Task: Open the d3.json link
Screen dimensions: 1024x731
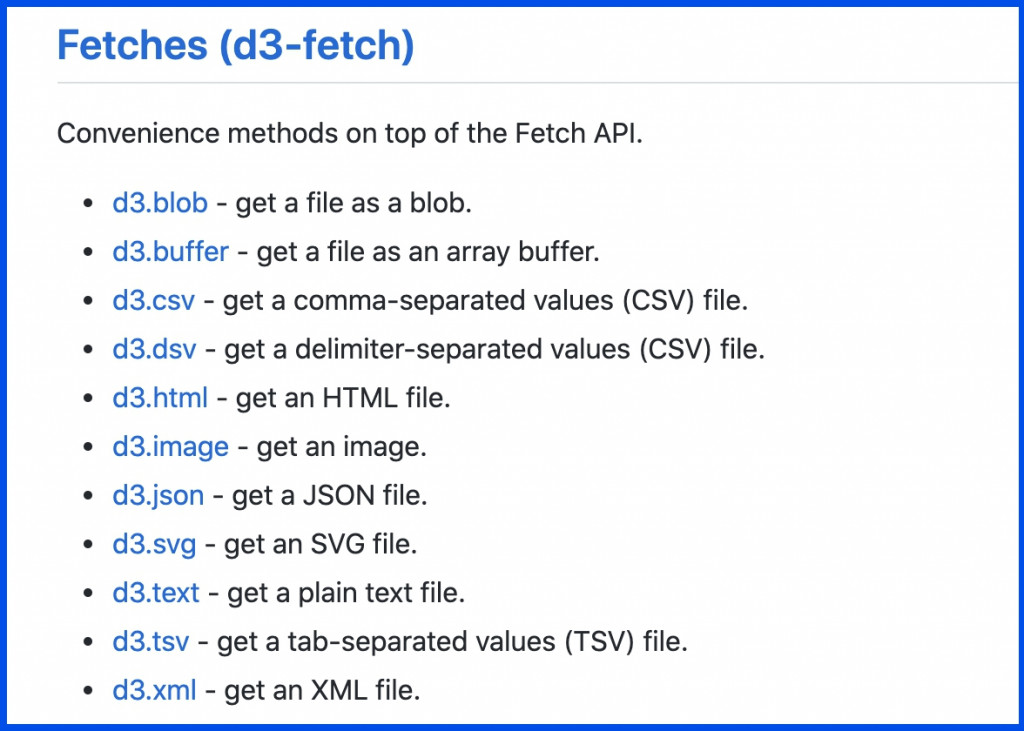Action: pyautogui.click(x=158, y=495)
